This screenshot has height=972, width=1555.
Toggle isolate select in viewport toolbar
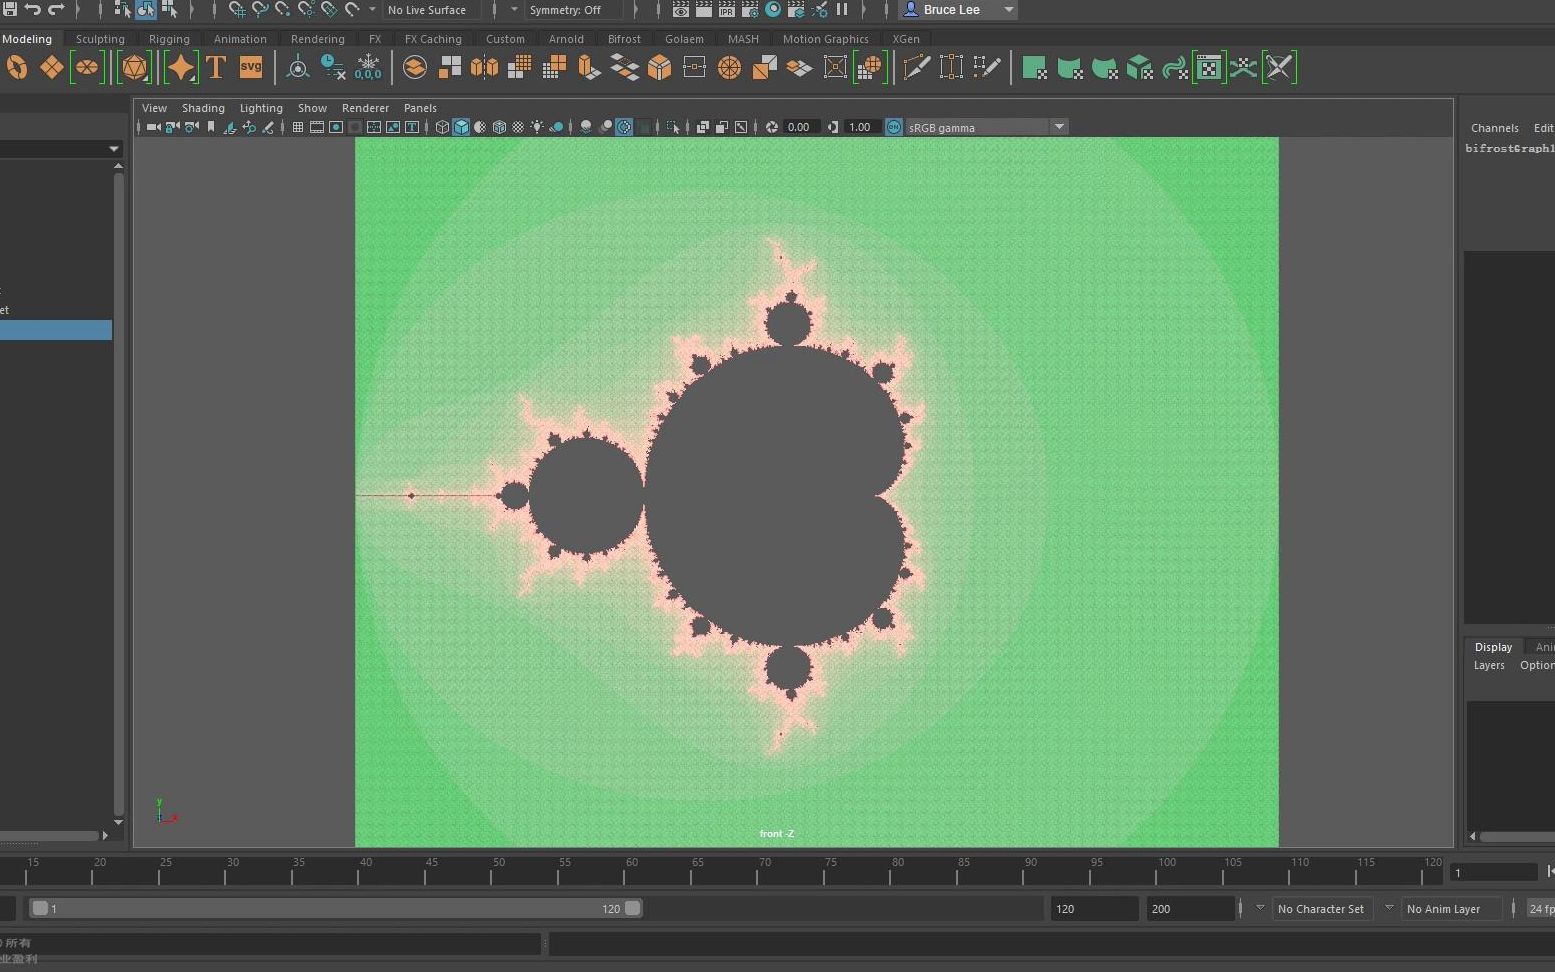tap(673, 127)
